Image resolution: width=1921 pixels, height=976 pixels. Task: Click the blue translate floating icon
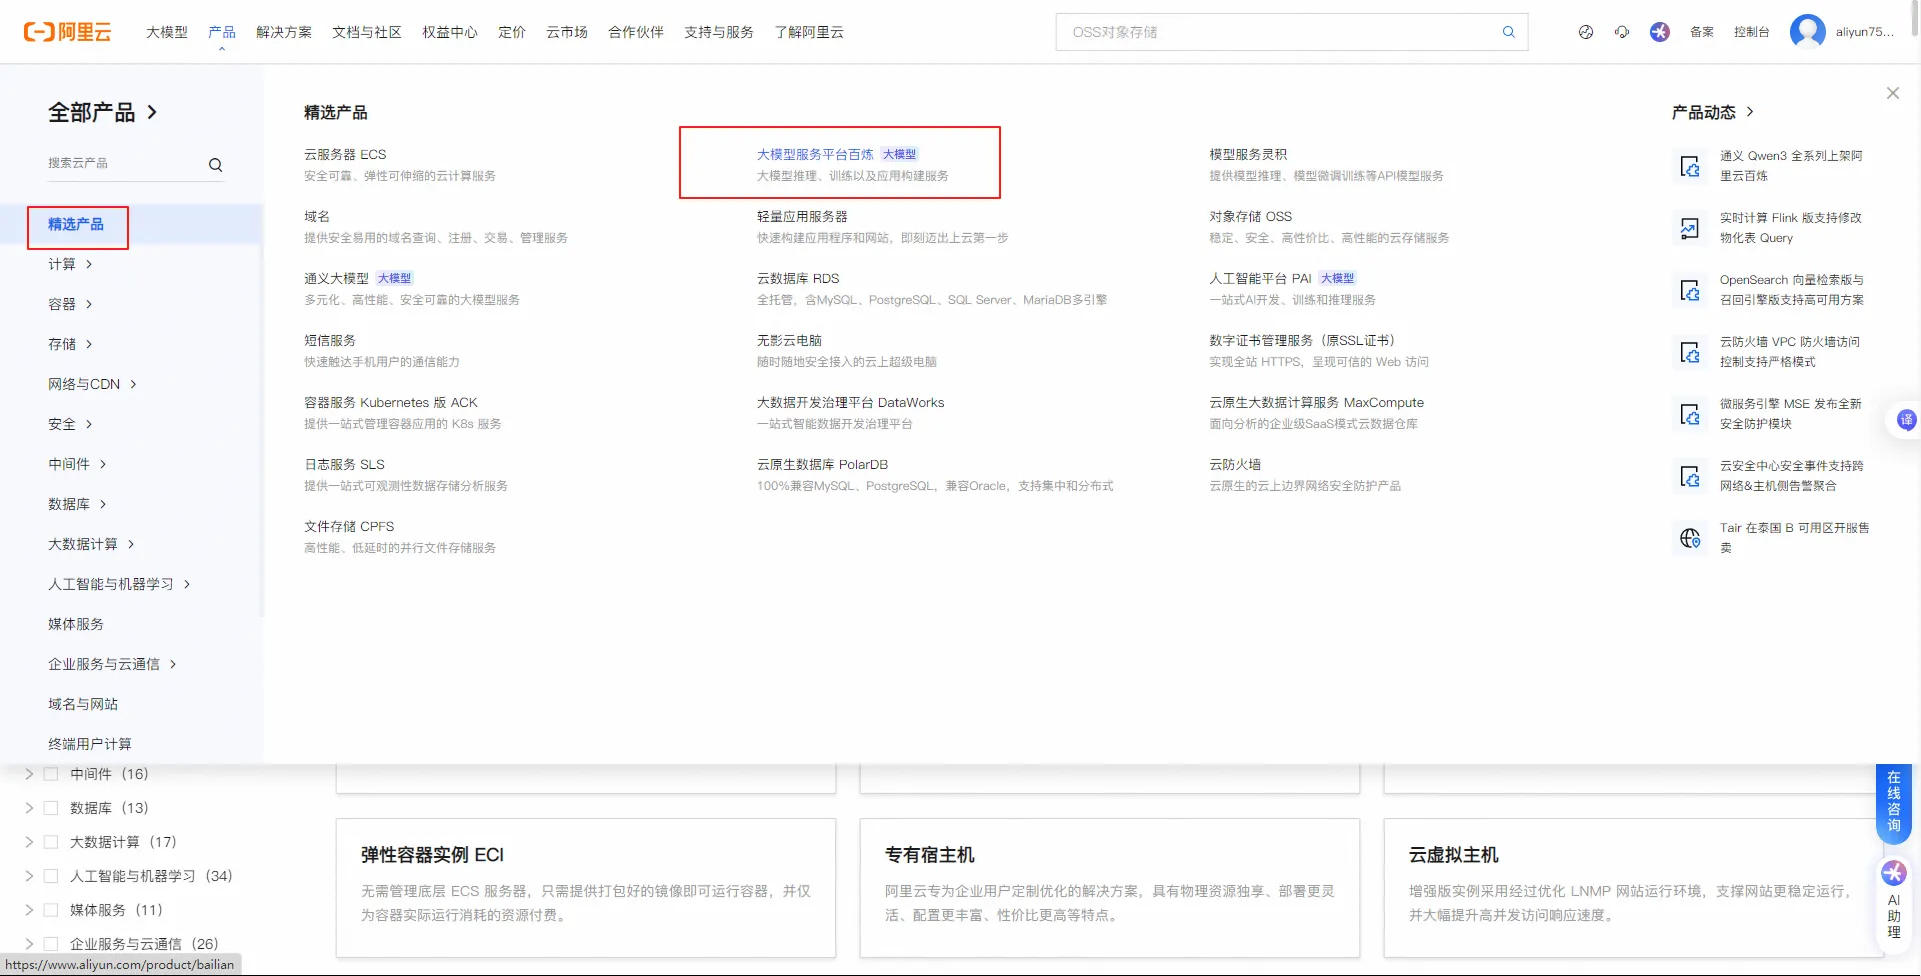click(x=1906, y=420)
